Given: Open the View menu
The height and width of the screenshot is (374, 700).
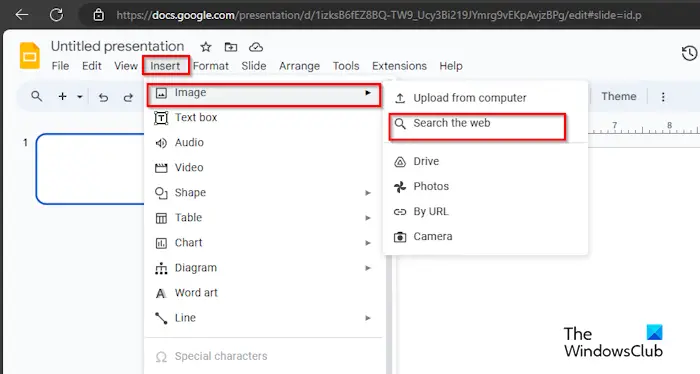Looking at the screenshot, I should click(x=126, y=66).
